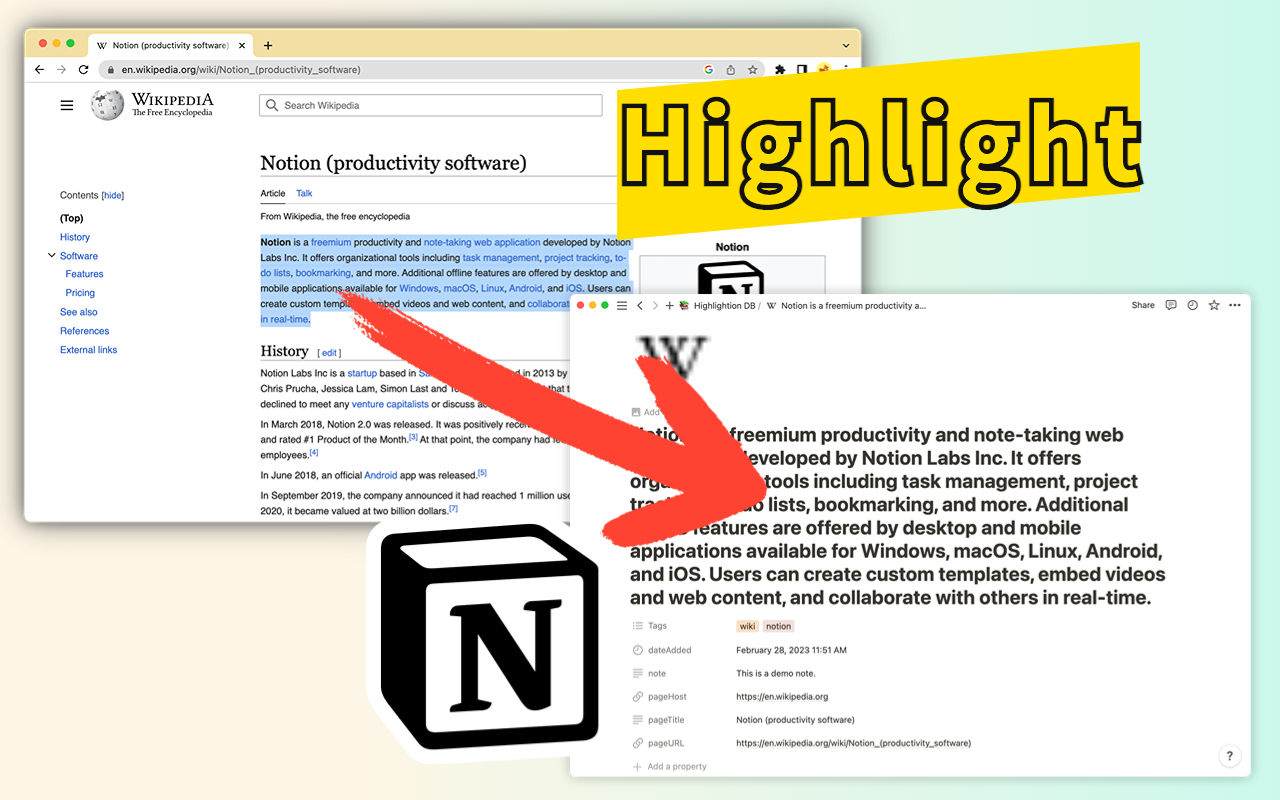Click Add a property in Notion
1280x800 pixels.
pyautogui.click(x=669, y=767)
